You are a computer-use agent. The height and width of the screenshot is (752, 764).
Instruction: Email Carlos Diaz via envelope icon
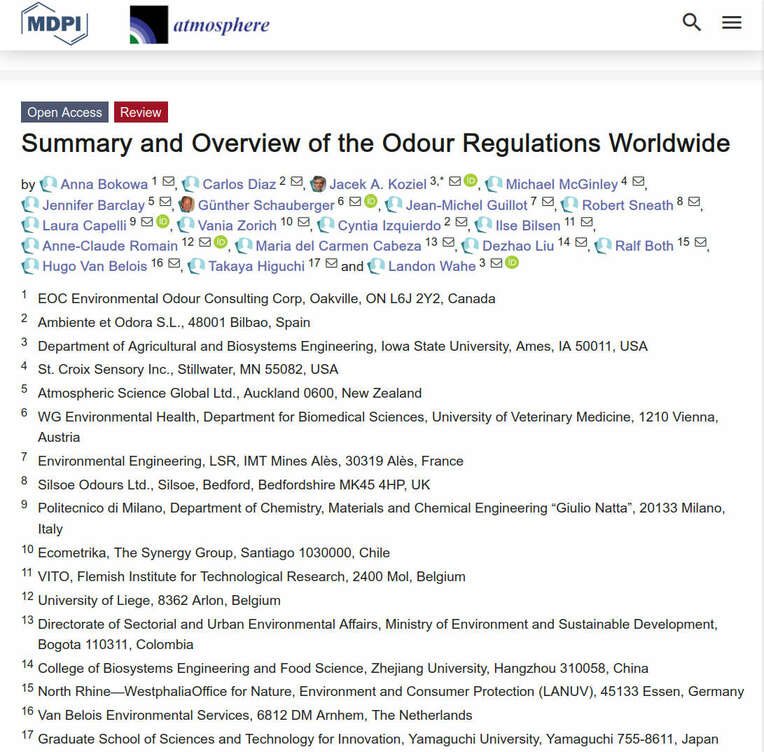(296, 181)
